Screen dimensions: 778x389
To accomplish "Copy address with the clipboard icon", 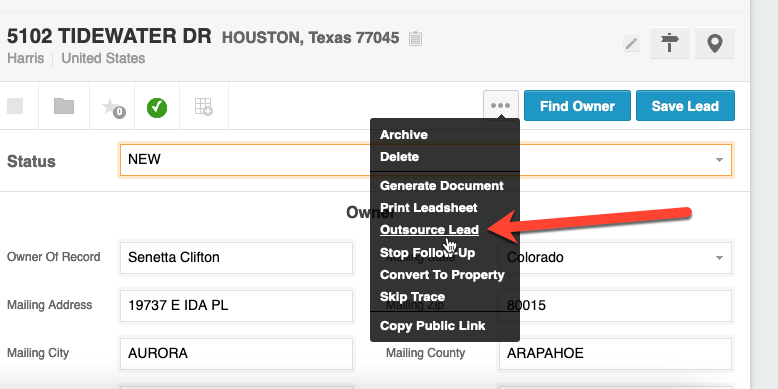I will tap(415, 38).
